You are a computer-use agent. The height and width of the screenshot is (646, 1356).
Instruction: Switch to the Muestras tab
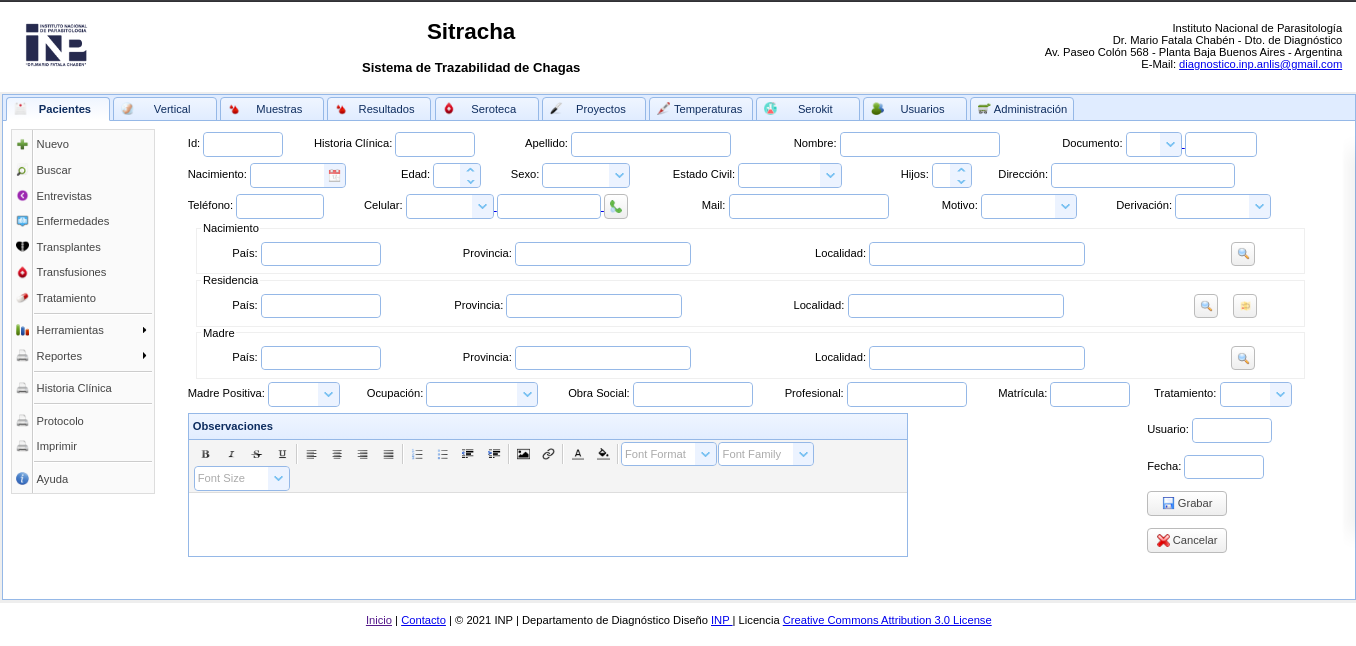click(272, 109)
